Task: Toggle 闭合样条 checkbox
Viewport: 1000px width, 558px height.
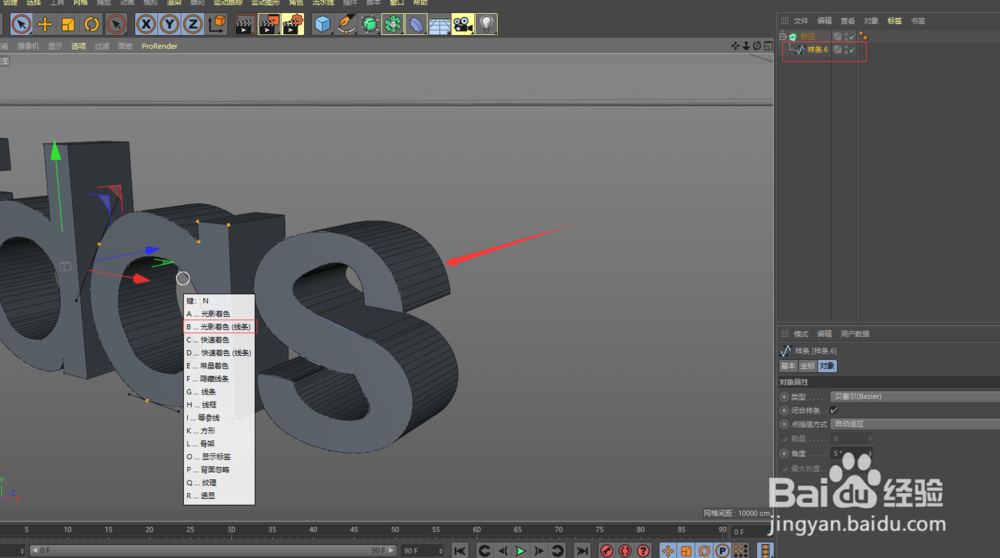Action: 834,410
